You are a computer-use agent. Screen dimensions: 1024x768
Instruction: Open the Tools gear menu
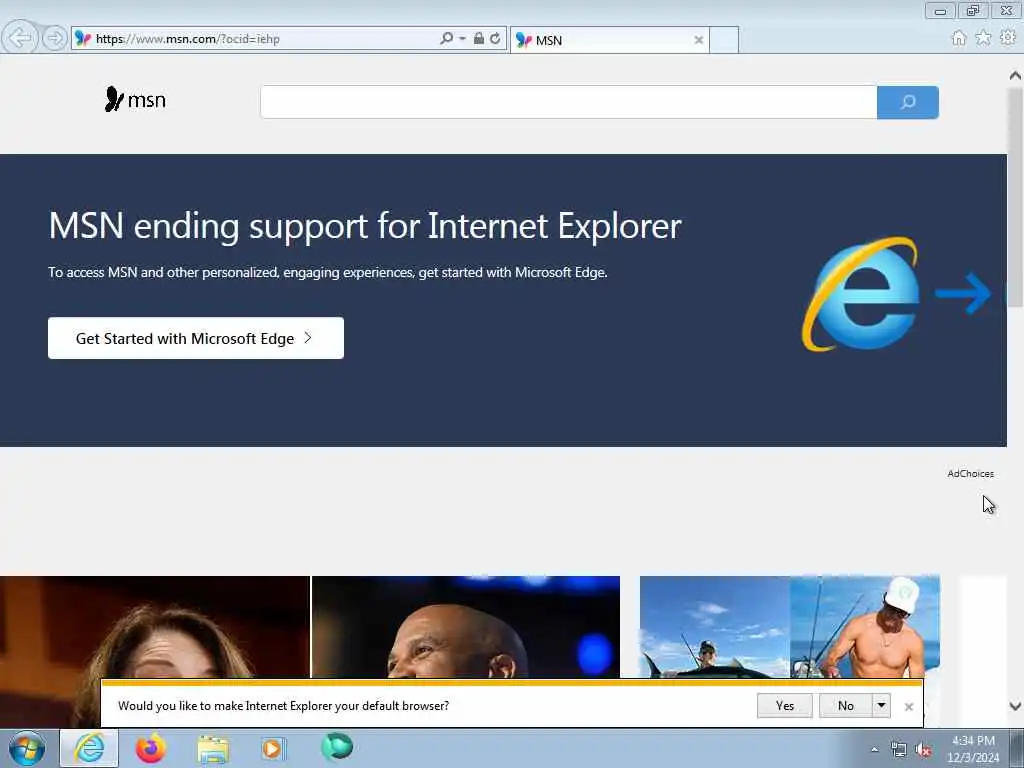click(x=1008, y=38)
